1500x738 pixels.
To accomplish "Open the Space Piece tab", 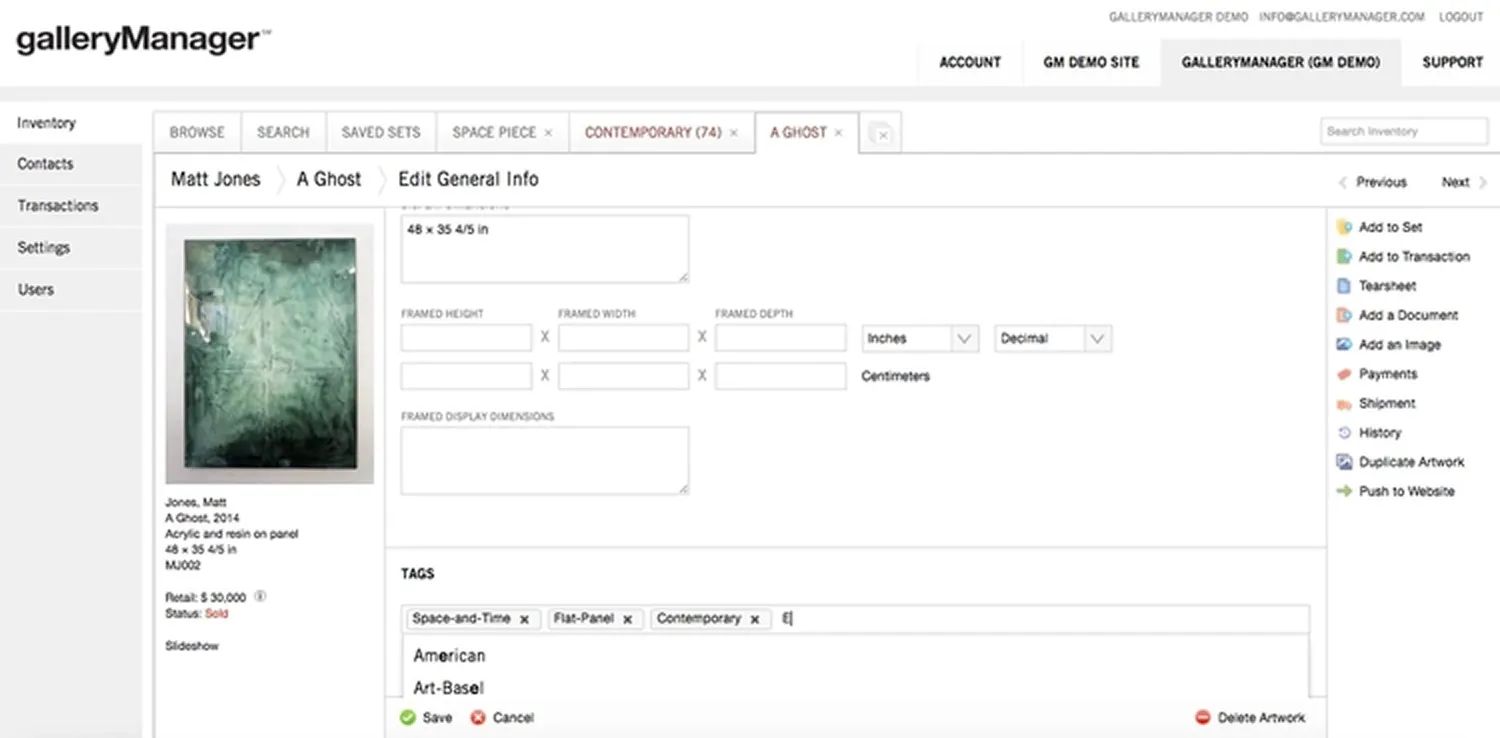I will click(x=494, y=132).
